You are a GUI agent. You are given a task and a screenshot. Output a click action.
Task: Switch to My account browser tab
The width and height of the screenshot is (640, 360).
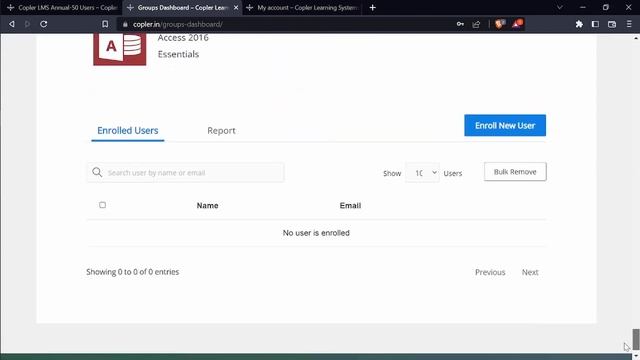[x=302, y=7]
